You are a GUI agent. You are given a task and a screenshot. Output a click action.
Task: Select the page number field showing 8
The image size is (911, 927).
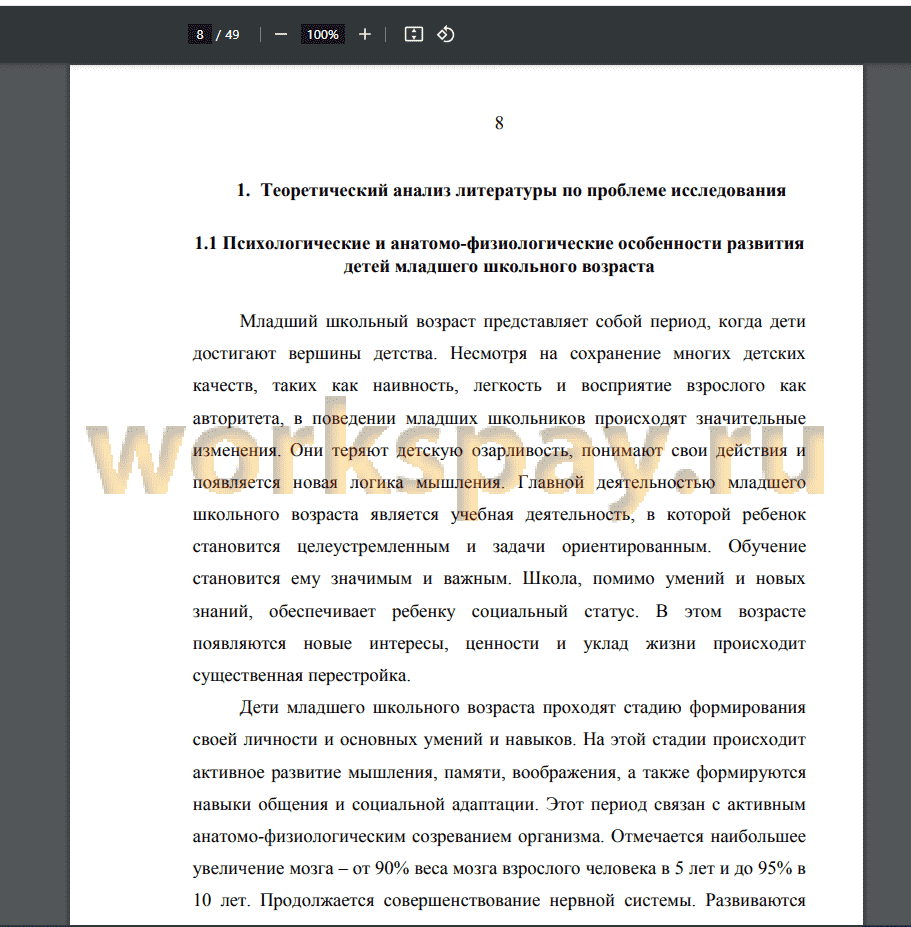click(x=200, y=34)
